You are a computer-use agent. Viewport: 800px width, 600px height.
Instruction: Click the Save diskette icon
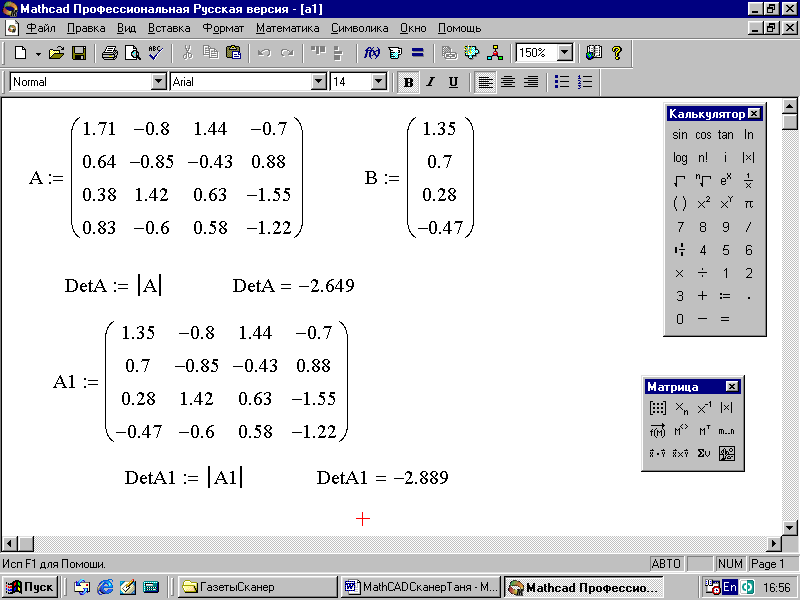point(79,53)
